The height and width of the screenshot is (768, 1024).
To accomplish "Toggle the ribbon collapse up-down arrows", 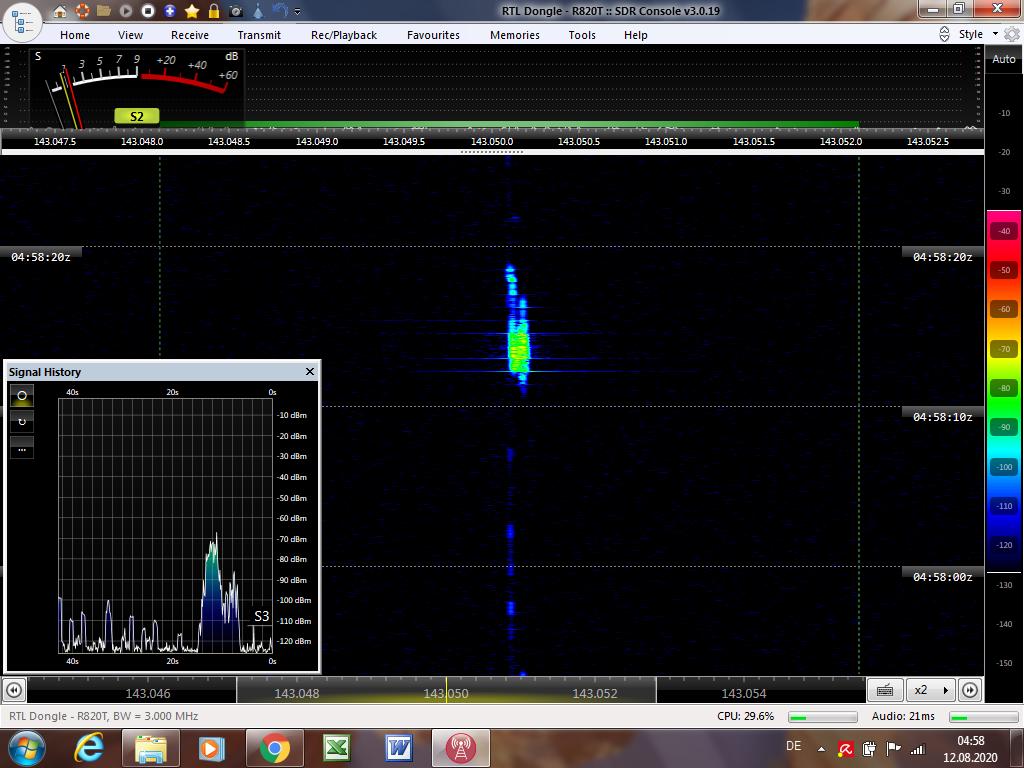I will [944, 34].
